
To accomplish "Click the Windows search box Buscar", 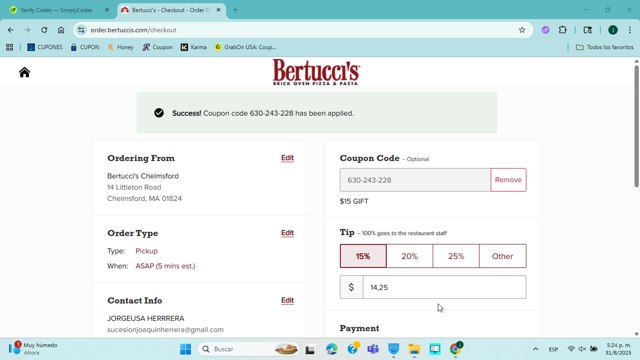I will pyautogui.click(x=248, y=349).
